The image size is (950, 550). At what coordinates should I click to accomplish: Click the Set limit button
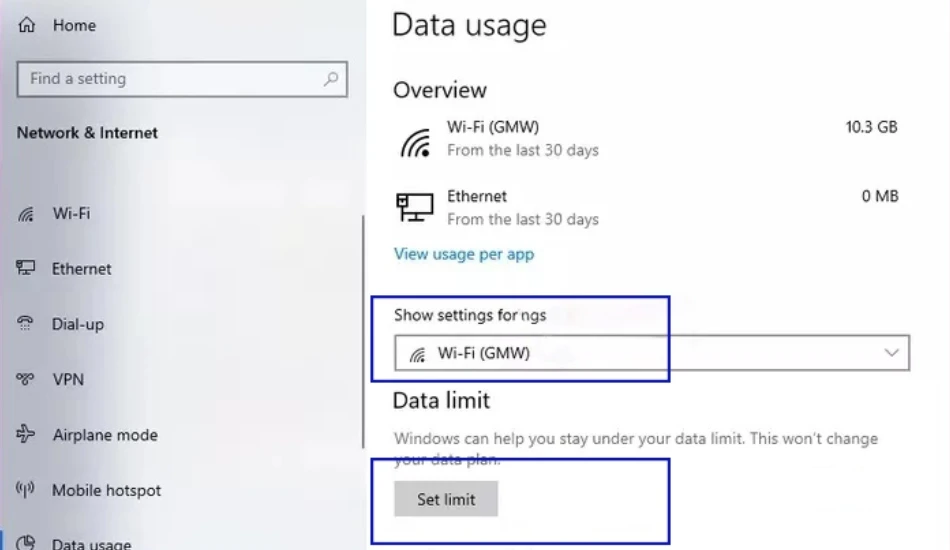tap(446, 499)
